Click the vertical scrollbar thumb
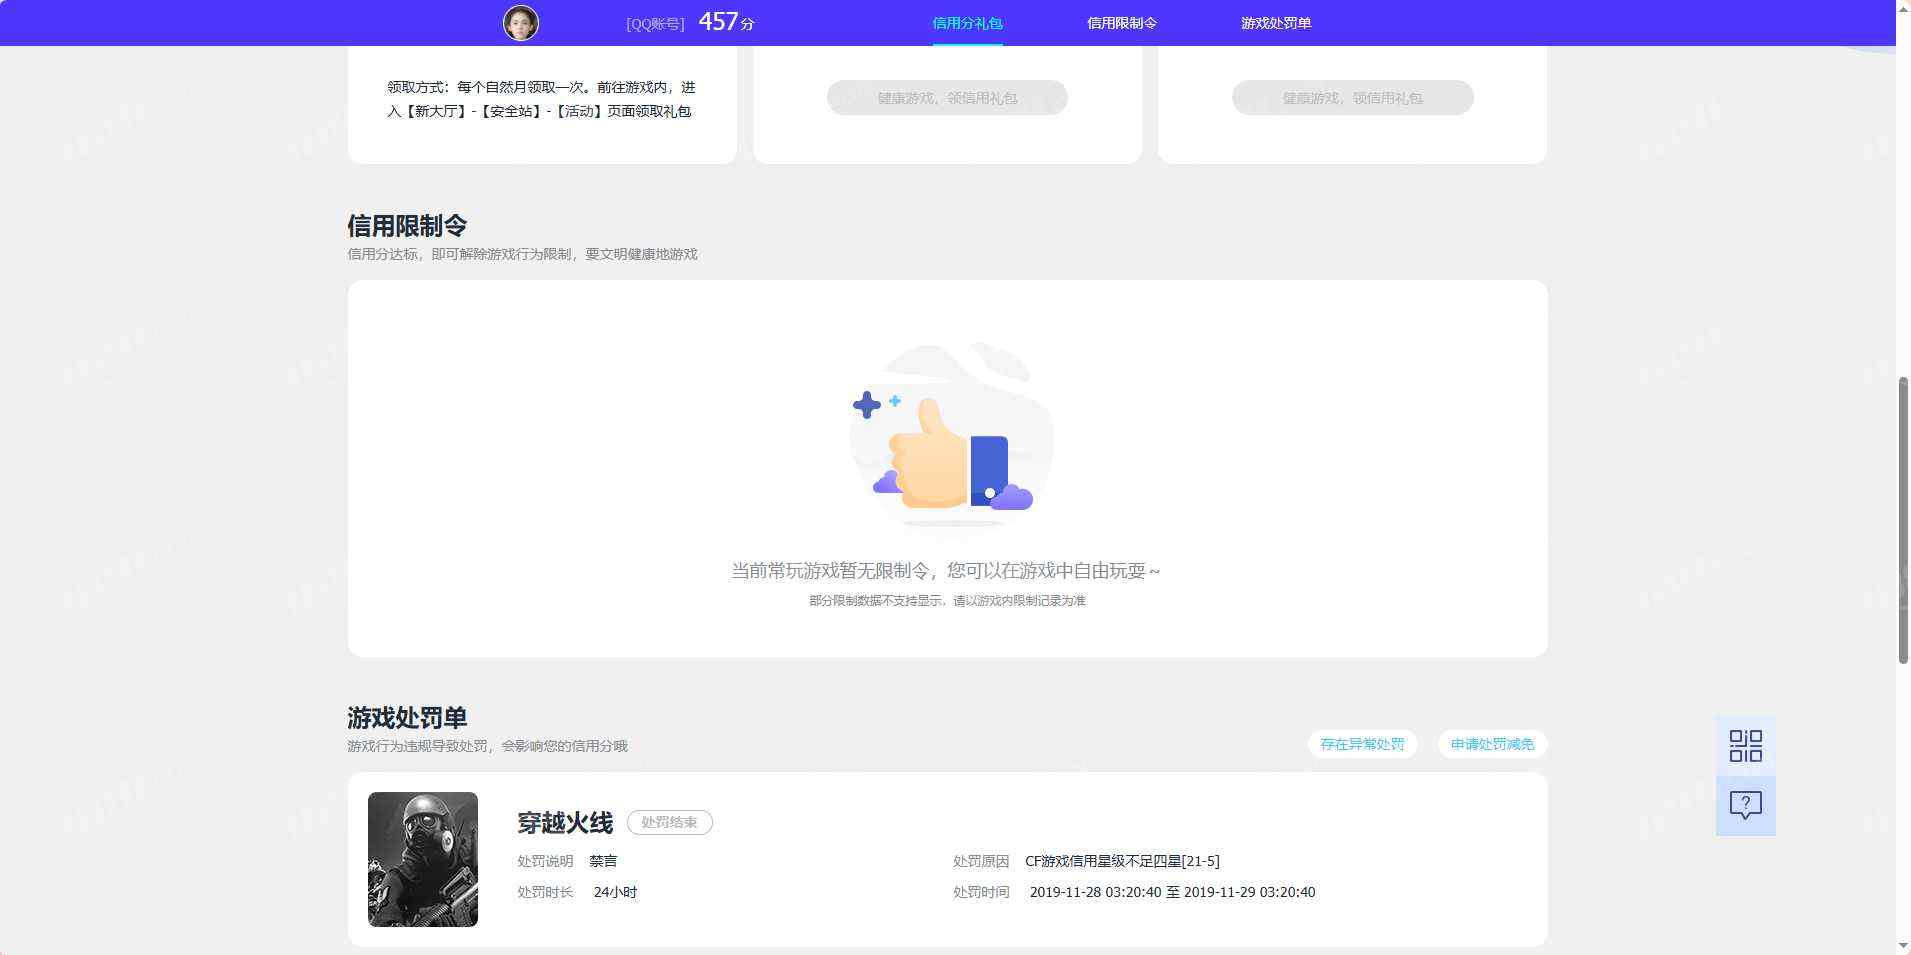The width and height of the screenshot is (1911, 955). pyautogui.click(x=1903, y=520)
